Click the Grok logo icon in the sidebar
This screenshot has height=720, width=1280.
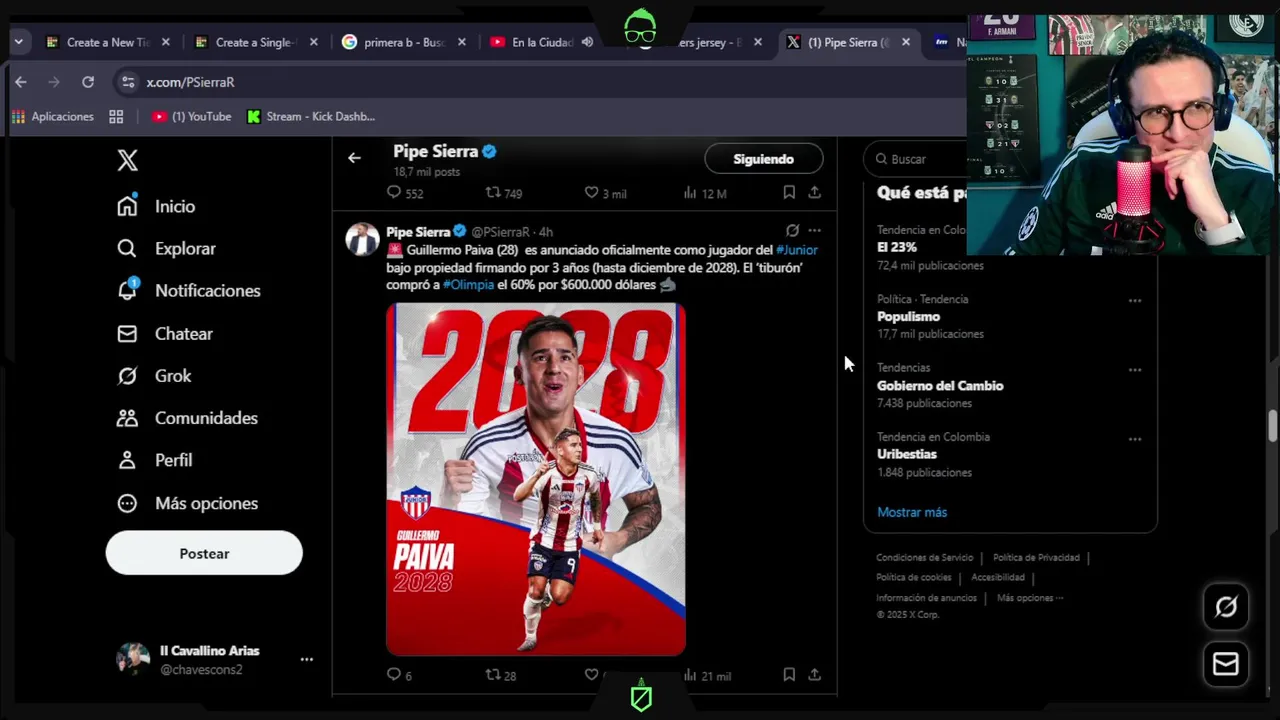(x=127, y=376)
